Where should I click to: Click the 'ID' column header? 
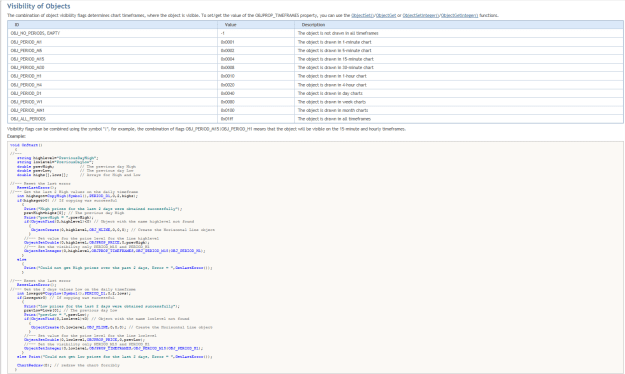click(x=112, y=25)
